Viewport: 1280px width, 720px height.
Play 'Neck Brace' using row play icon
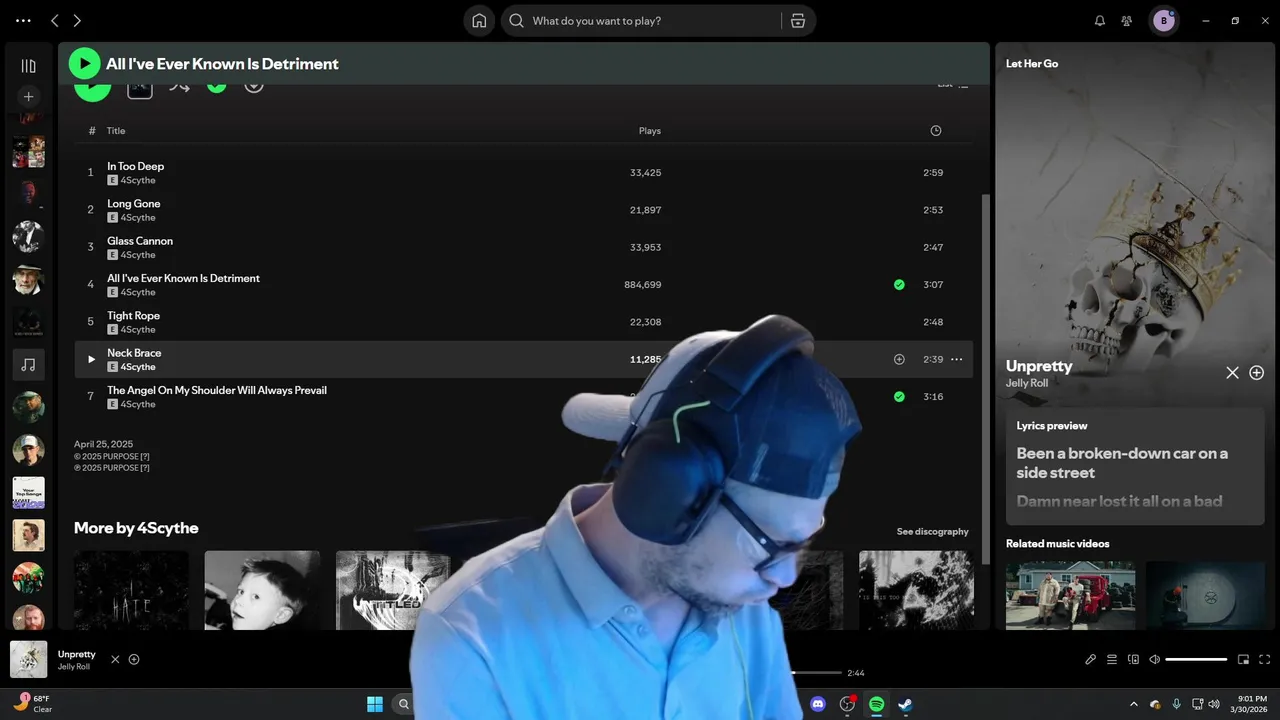pyautogui.click(x=91, y=359)
